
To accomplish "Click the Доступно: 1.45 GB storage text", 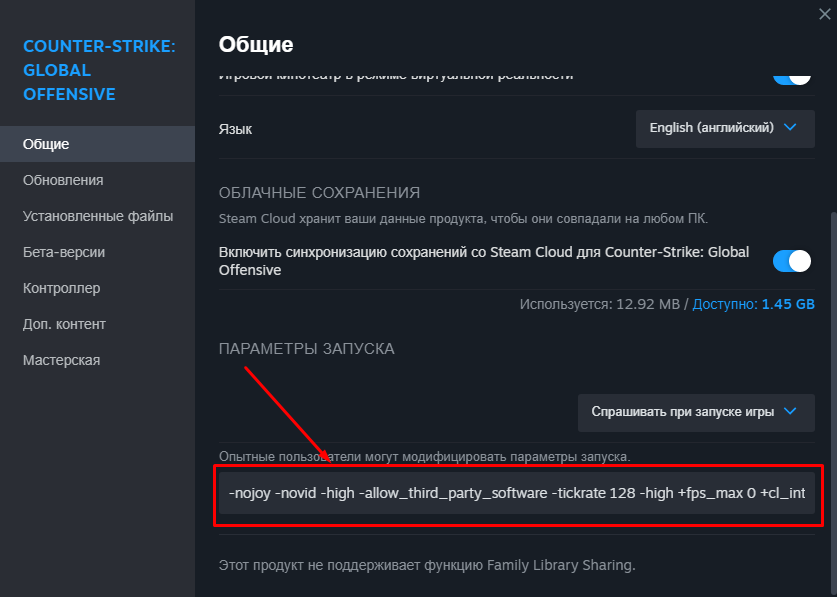I will tap(753, 302).
